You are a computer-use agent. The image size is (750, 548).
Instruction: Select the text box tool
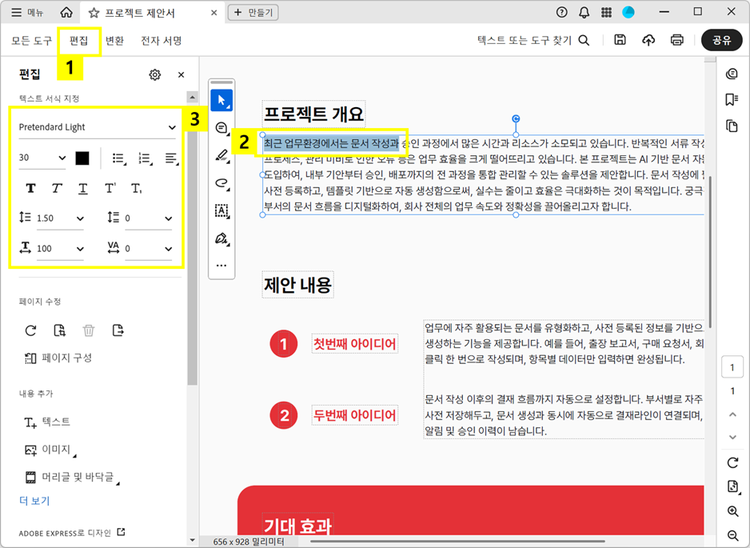(x=221, y=210)
